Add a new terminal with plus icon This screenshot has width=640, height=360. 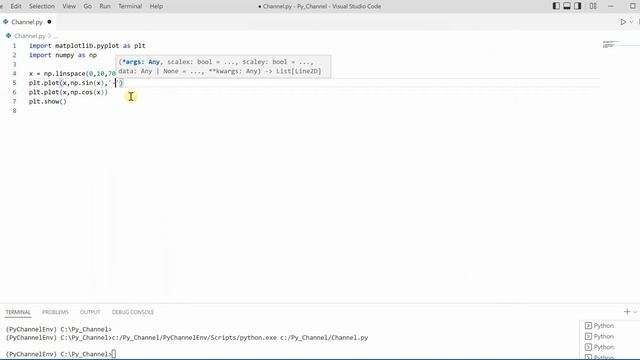(x=627, y=312)
